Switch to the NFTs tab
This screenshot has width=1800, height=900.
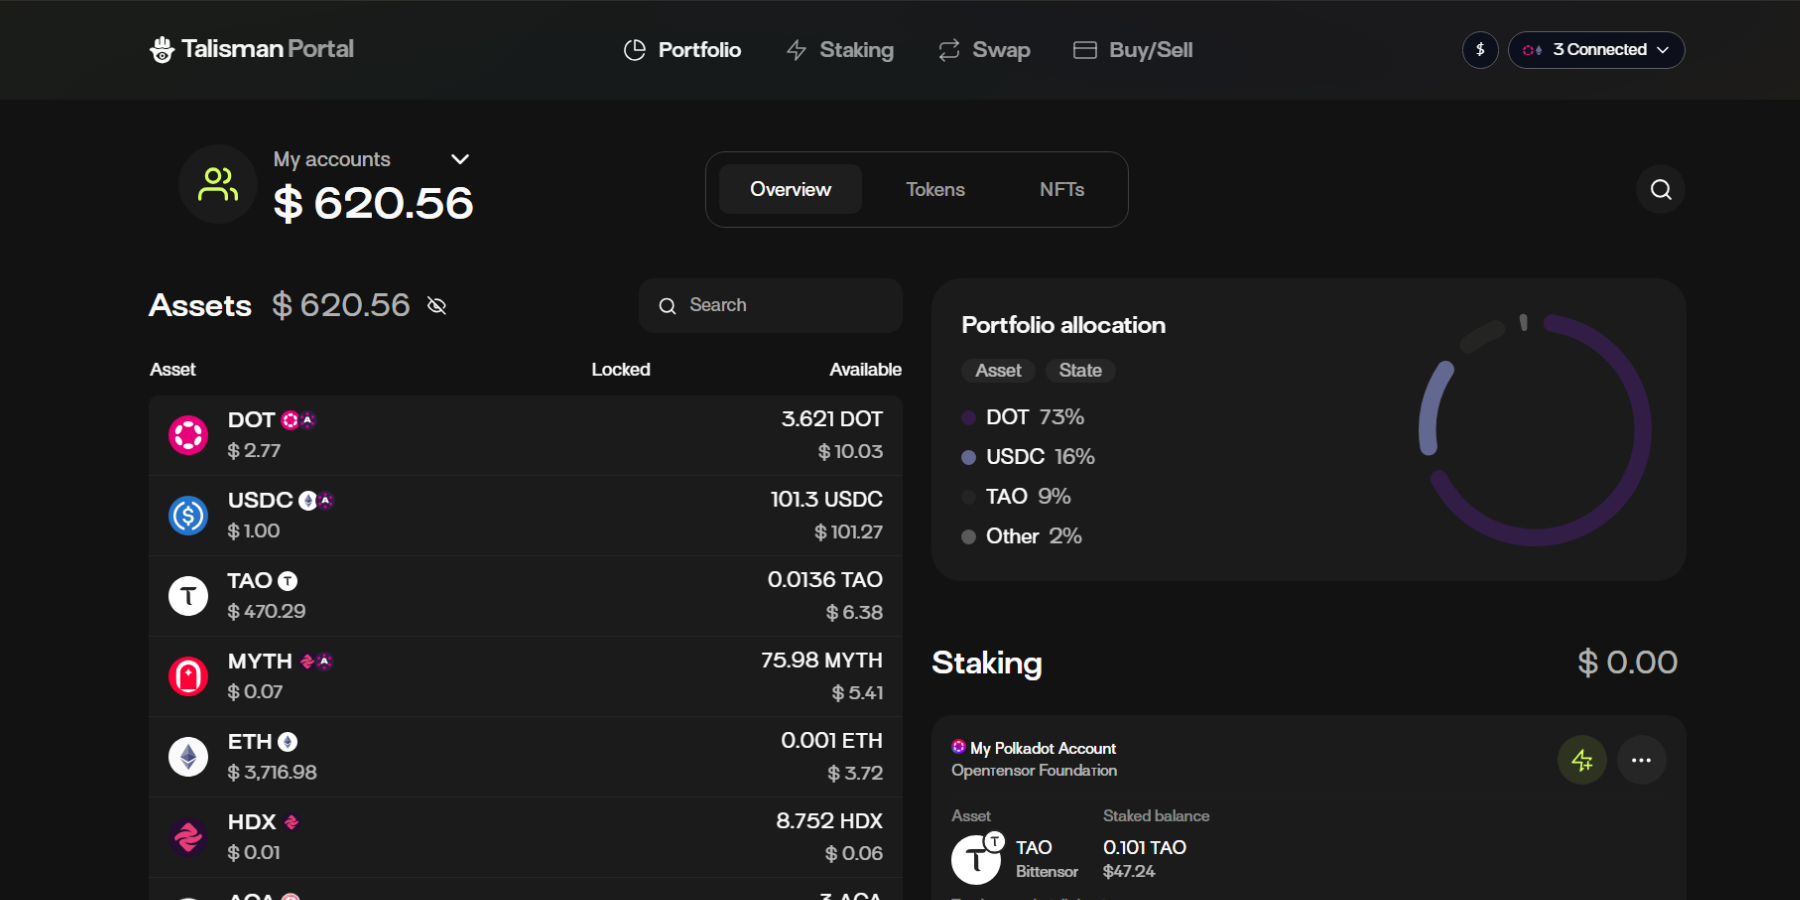(1061, 190)
